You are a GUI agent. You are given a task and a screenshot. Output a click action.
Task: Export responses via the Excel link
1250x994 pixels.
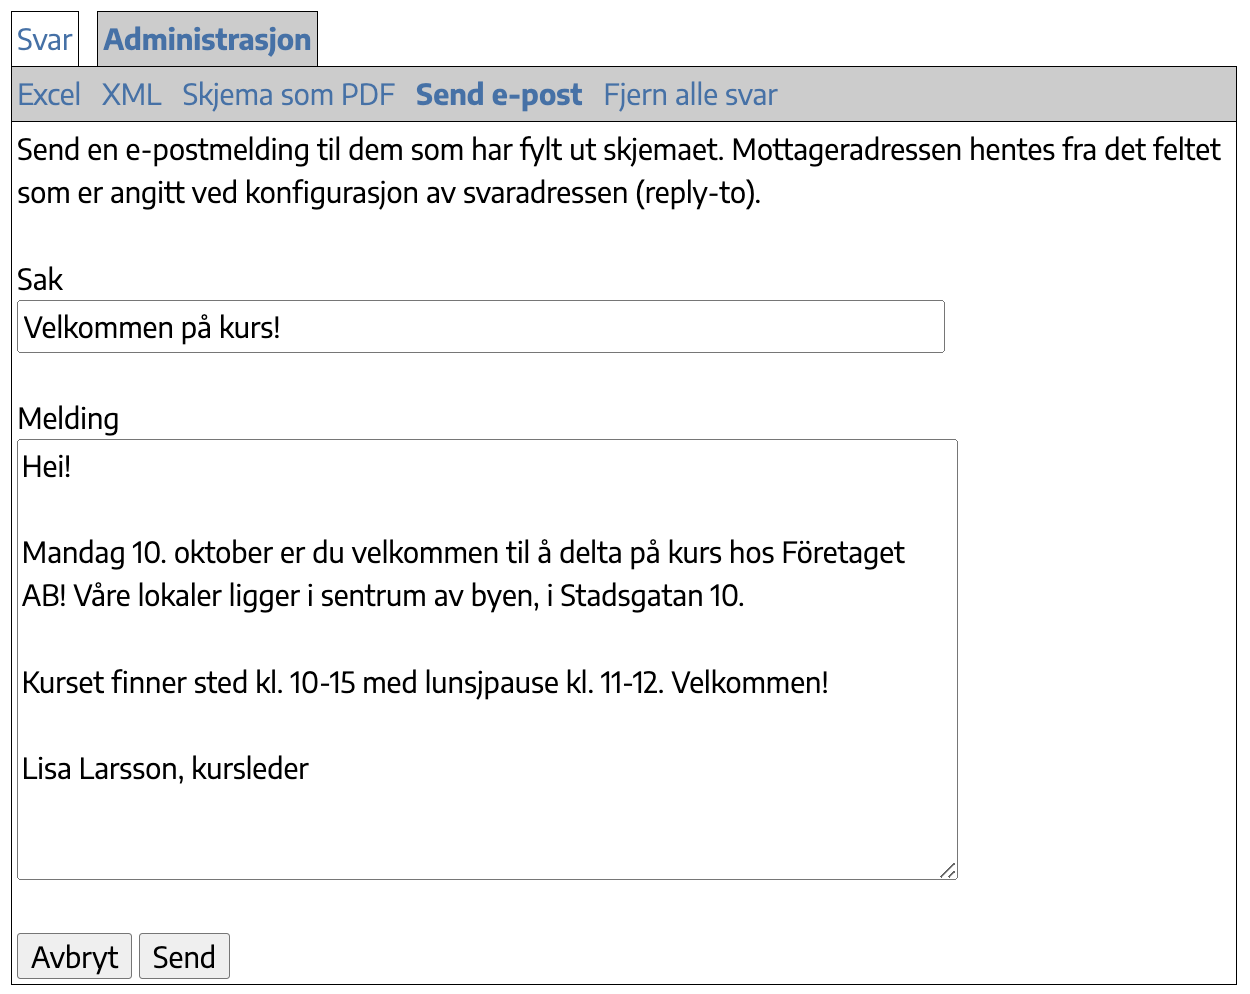pyautogui.click(x=49, y=95)
